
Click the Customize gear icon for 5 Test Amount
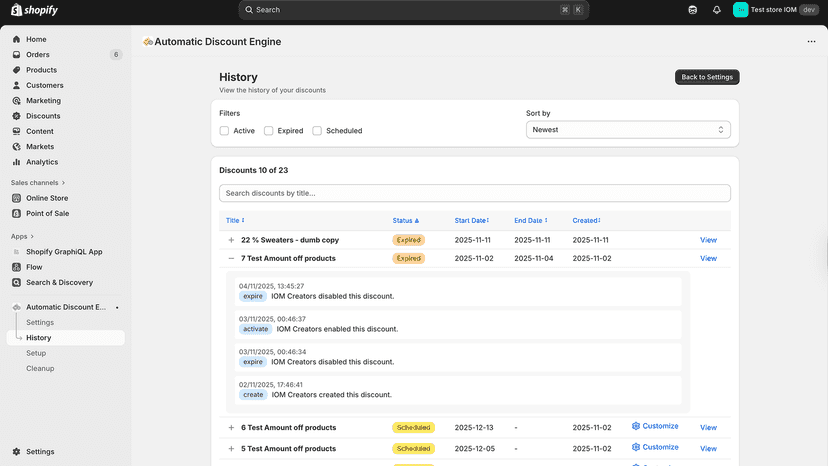[x=636, y=447]
